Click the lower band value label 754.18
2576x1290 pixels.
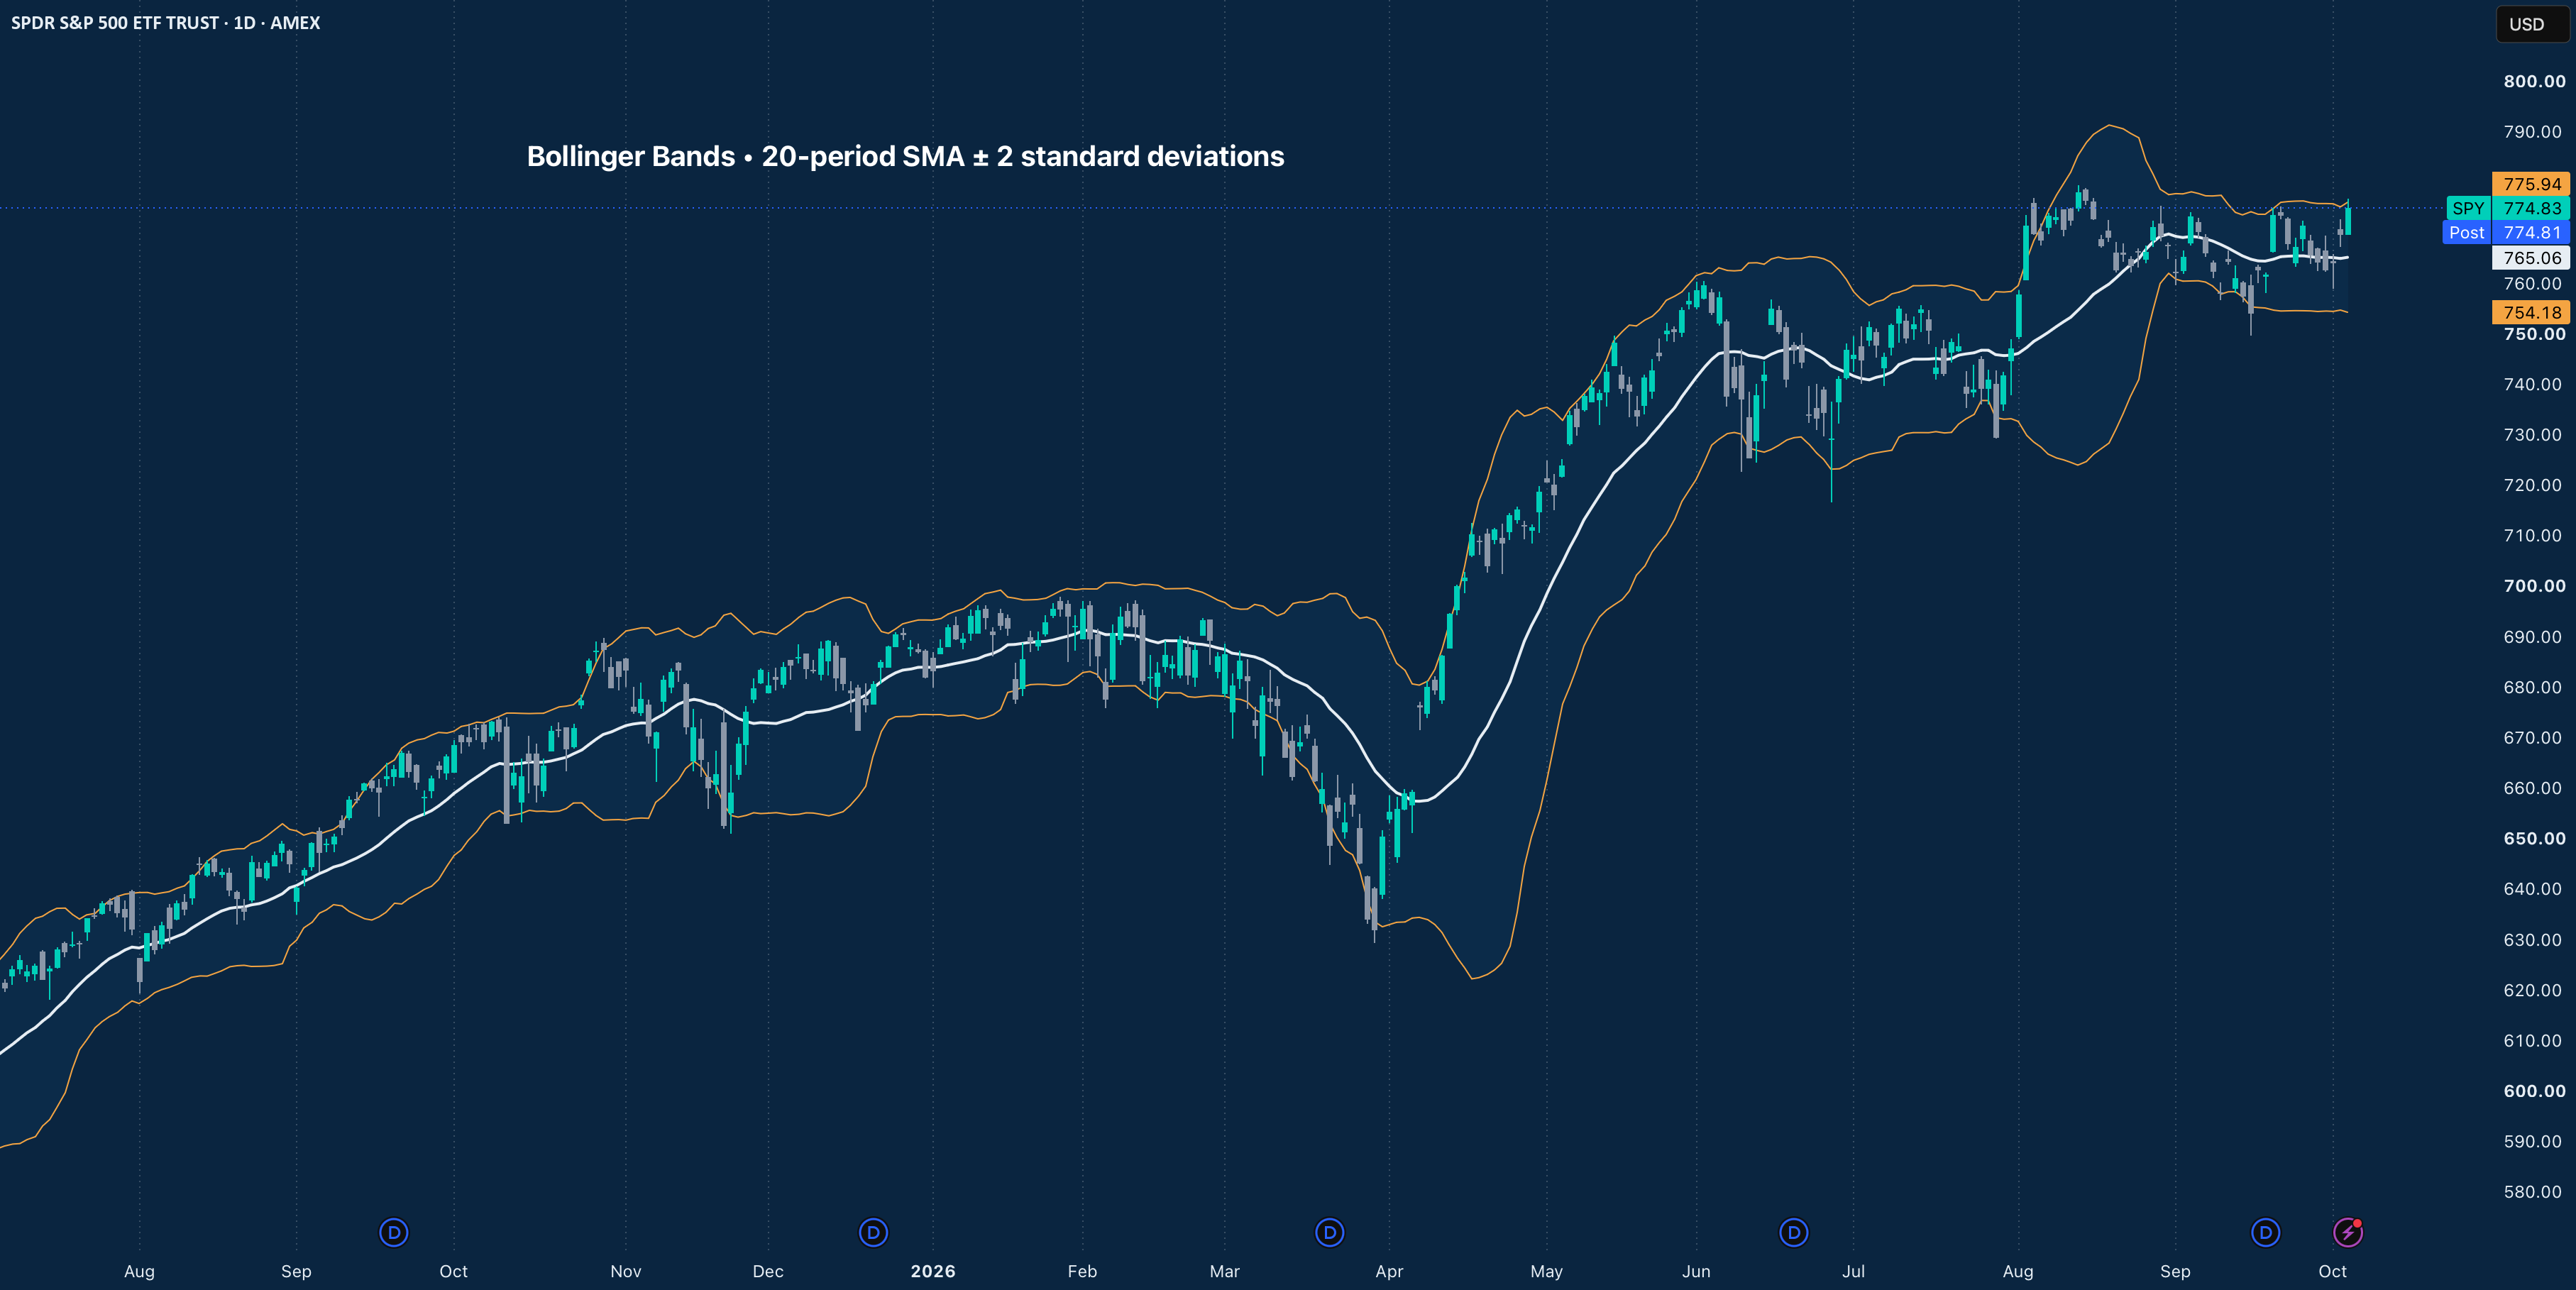(2531, 312)
